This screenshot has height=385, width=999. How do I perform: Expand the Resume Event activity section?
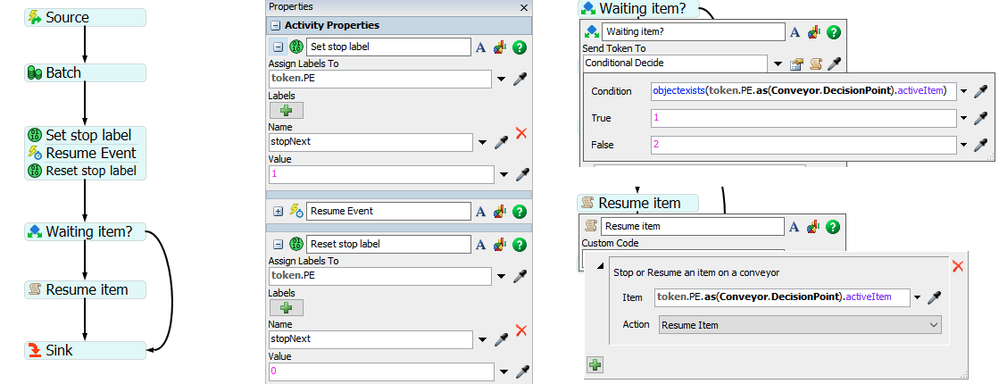(278, 211)
